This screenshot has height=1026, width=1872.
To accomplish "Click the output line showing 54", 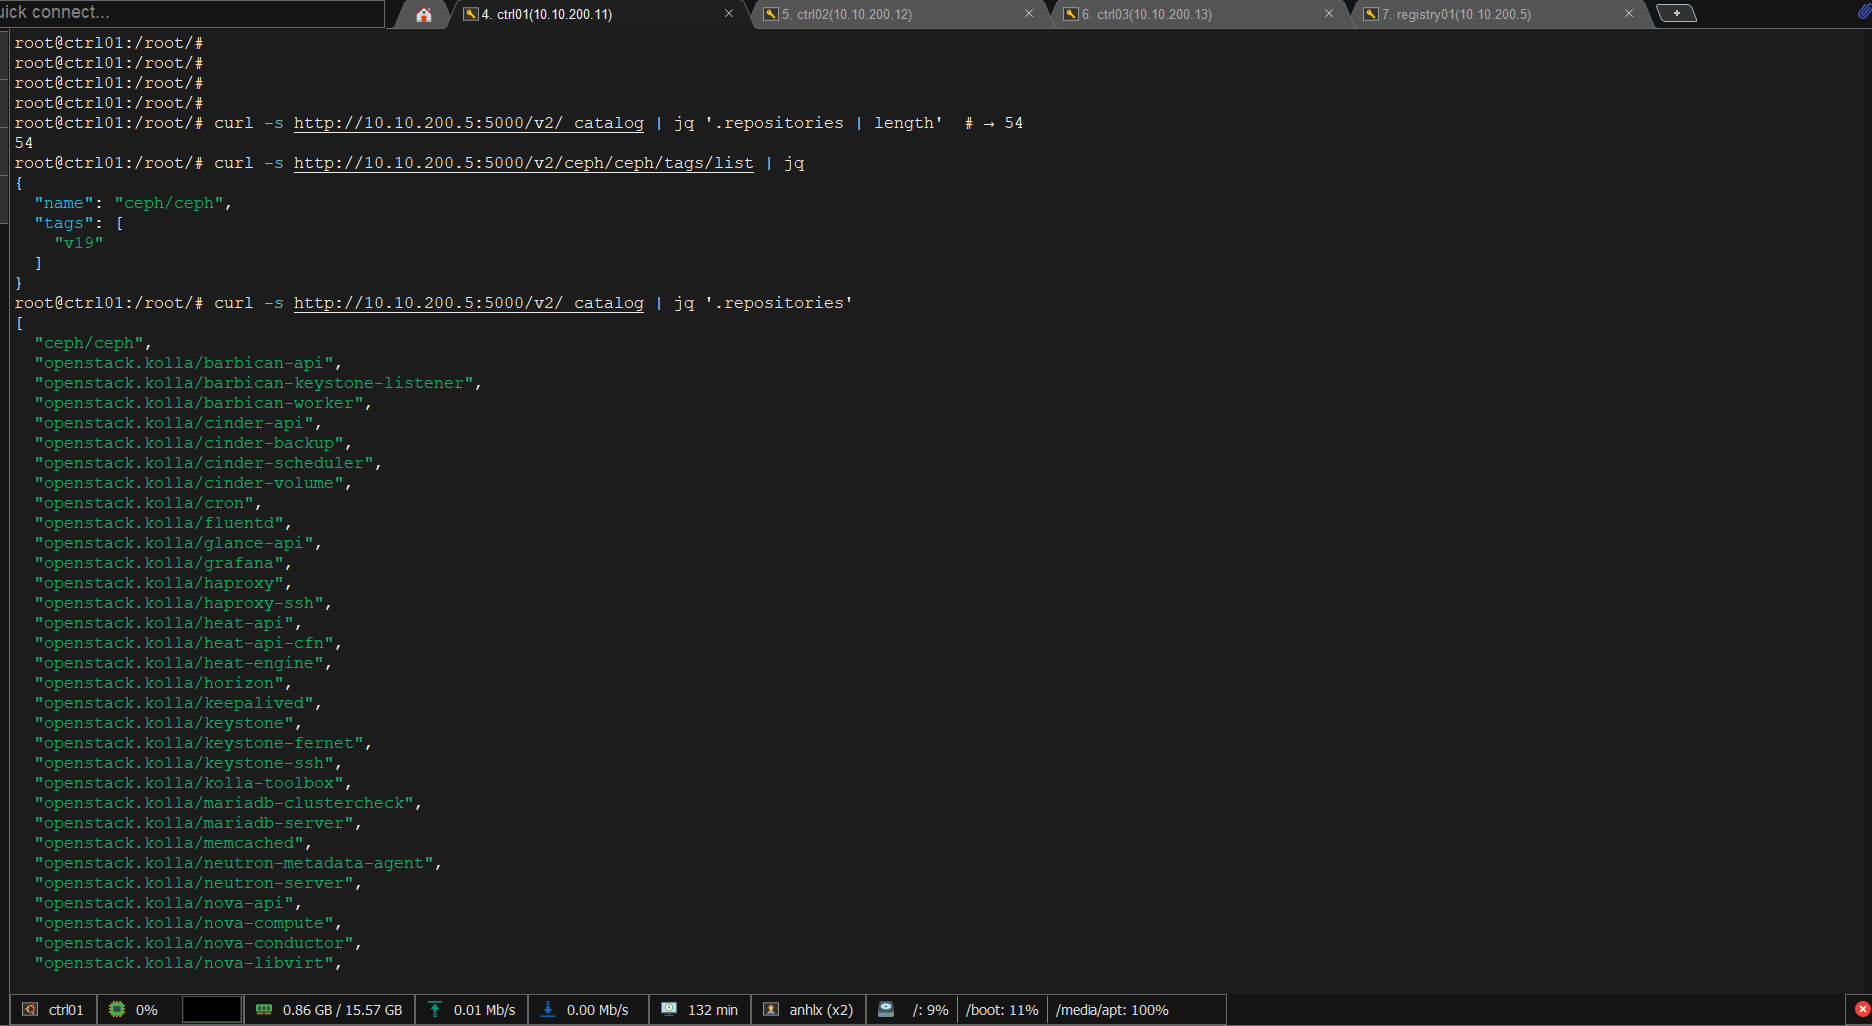I will click(24, 143).
